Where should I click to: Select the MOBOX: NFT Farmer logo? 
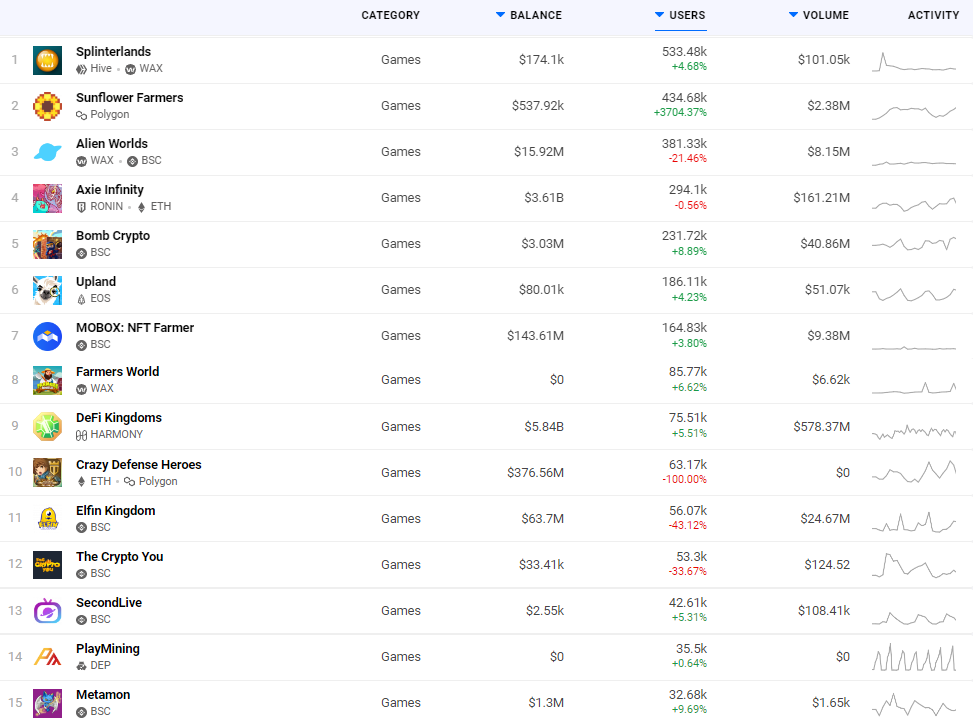[x=47, y=336]
